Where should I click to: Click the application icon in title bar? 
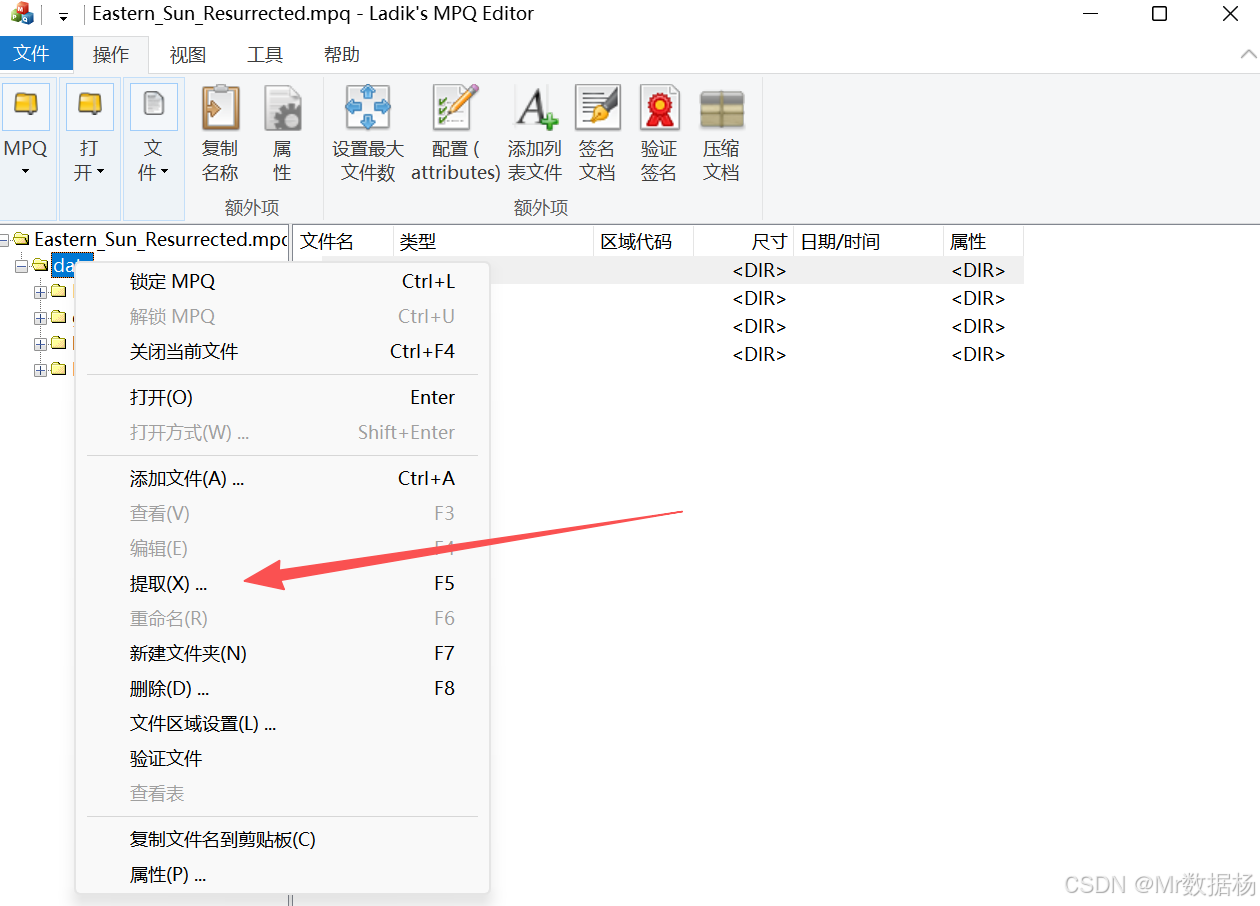pos(21,14)
